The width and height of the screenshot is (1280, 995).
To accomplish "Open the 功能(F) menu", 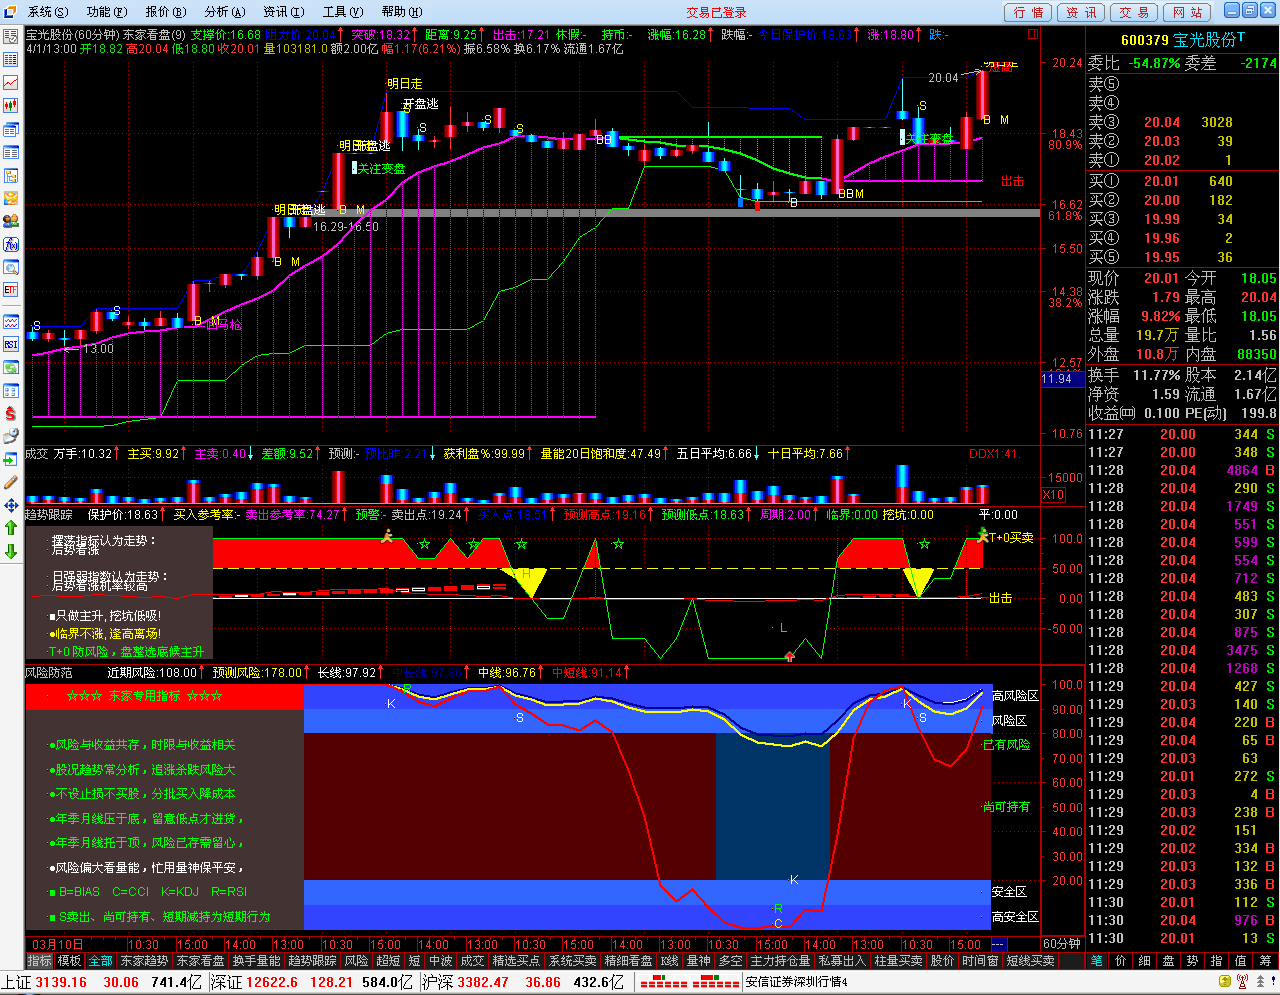I will [106, 12].
